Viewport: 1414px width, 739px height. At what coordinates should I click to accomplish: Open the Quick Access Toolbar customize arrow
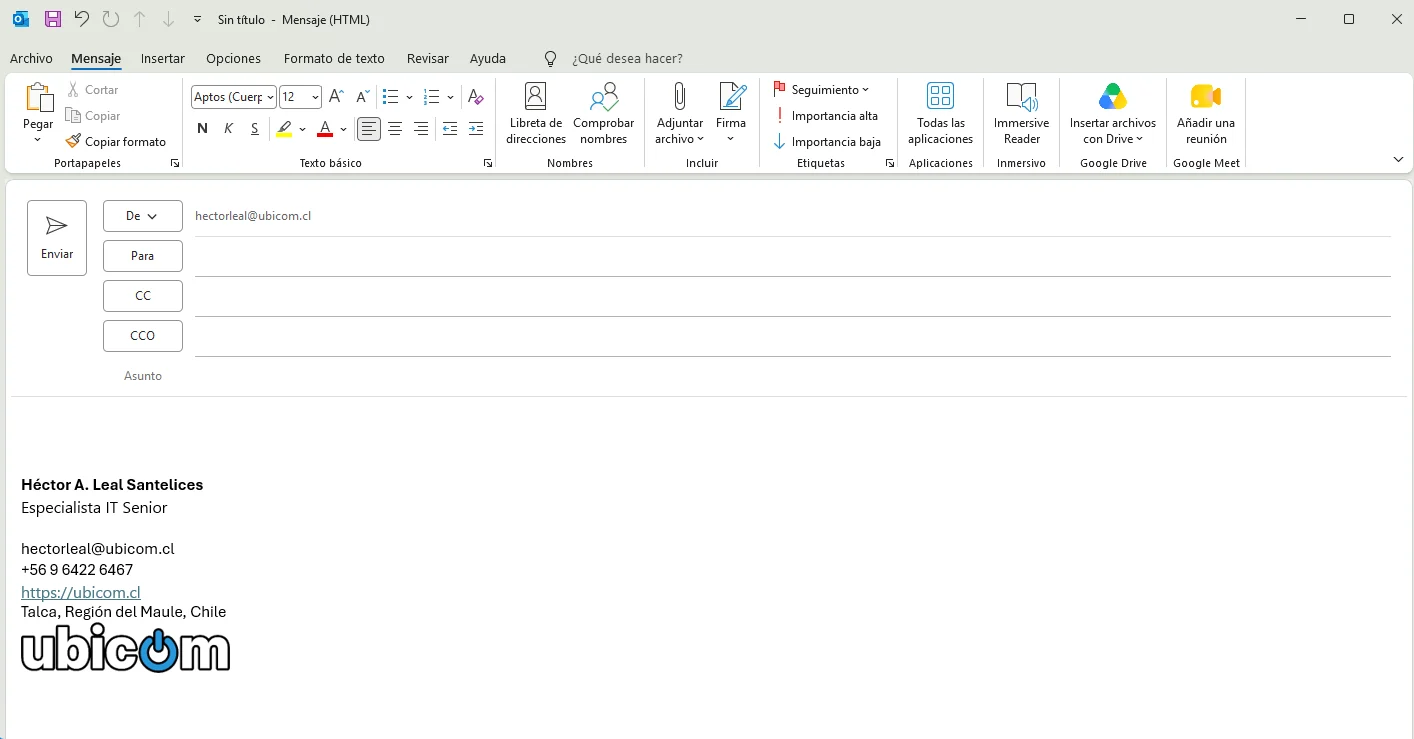click(x=197, y=20)
